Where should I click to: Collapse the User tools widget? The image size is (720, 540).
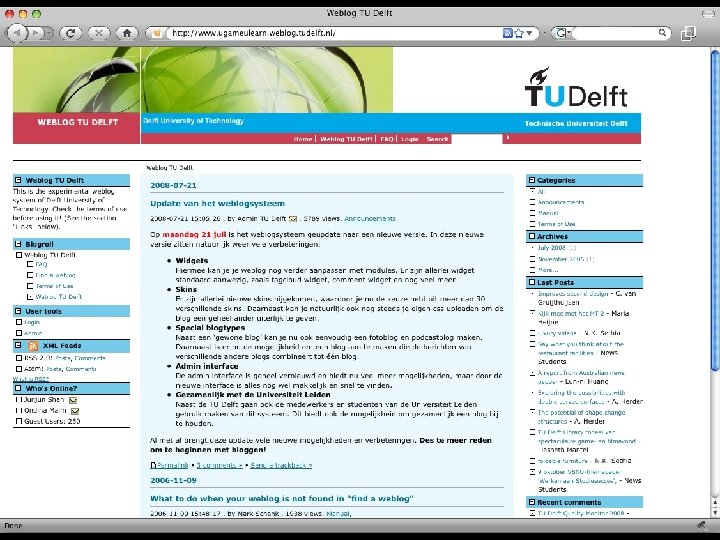pyautogui.click(x=18, y=311)
